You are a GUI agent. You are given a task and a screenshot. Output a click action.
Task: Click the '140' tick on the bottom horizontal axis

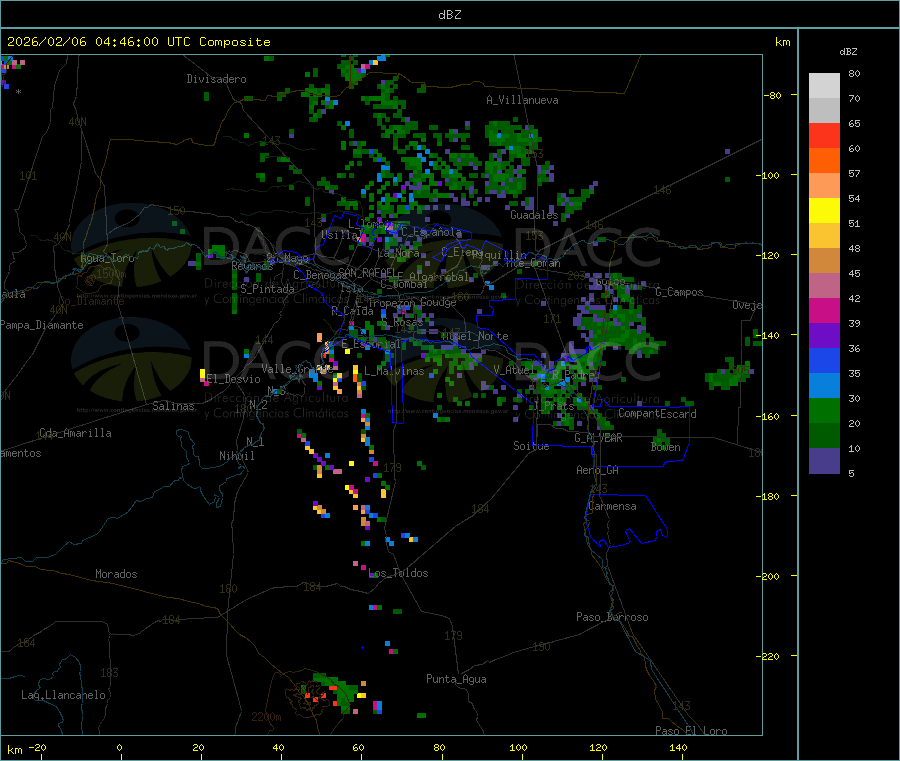point(678,747)
